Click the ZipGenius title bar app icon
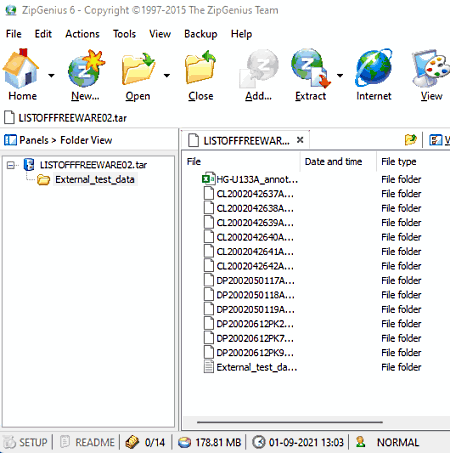Image resolution: width=450 pixels, height=453 pixels. pyautogui.click(x=10, y=10)
